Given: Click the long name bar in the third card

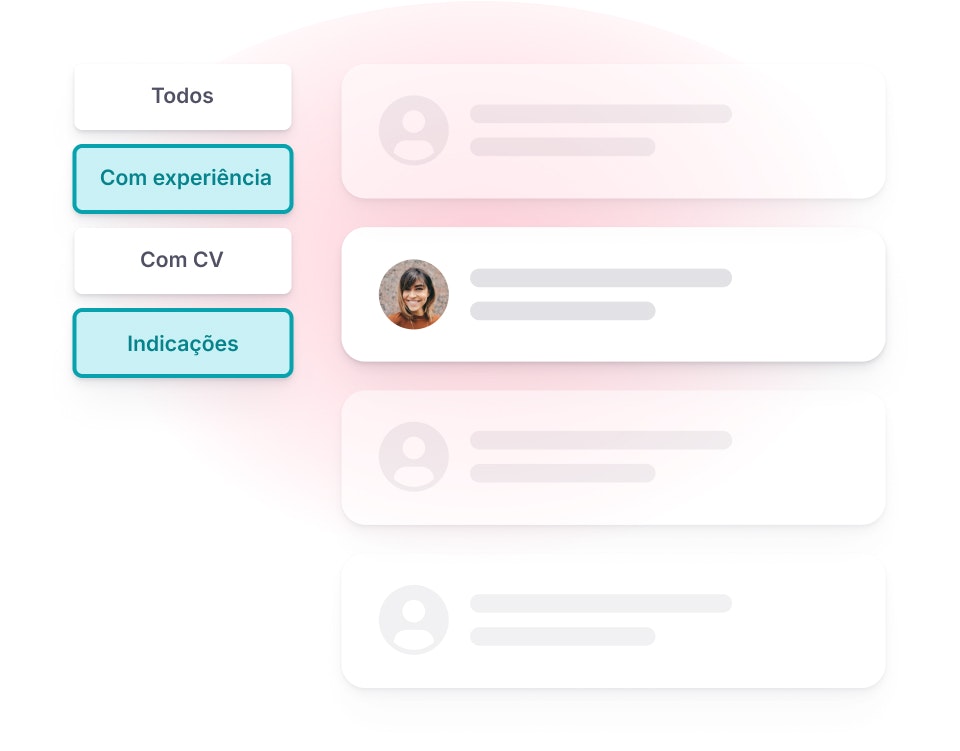Looking at the screenshot, I should point(600,440).
